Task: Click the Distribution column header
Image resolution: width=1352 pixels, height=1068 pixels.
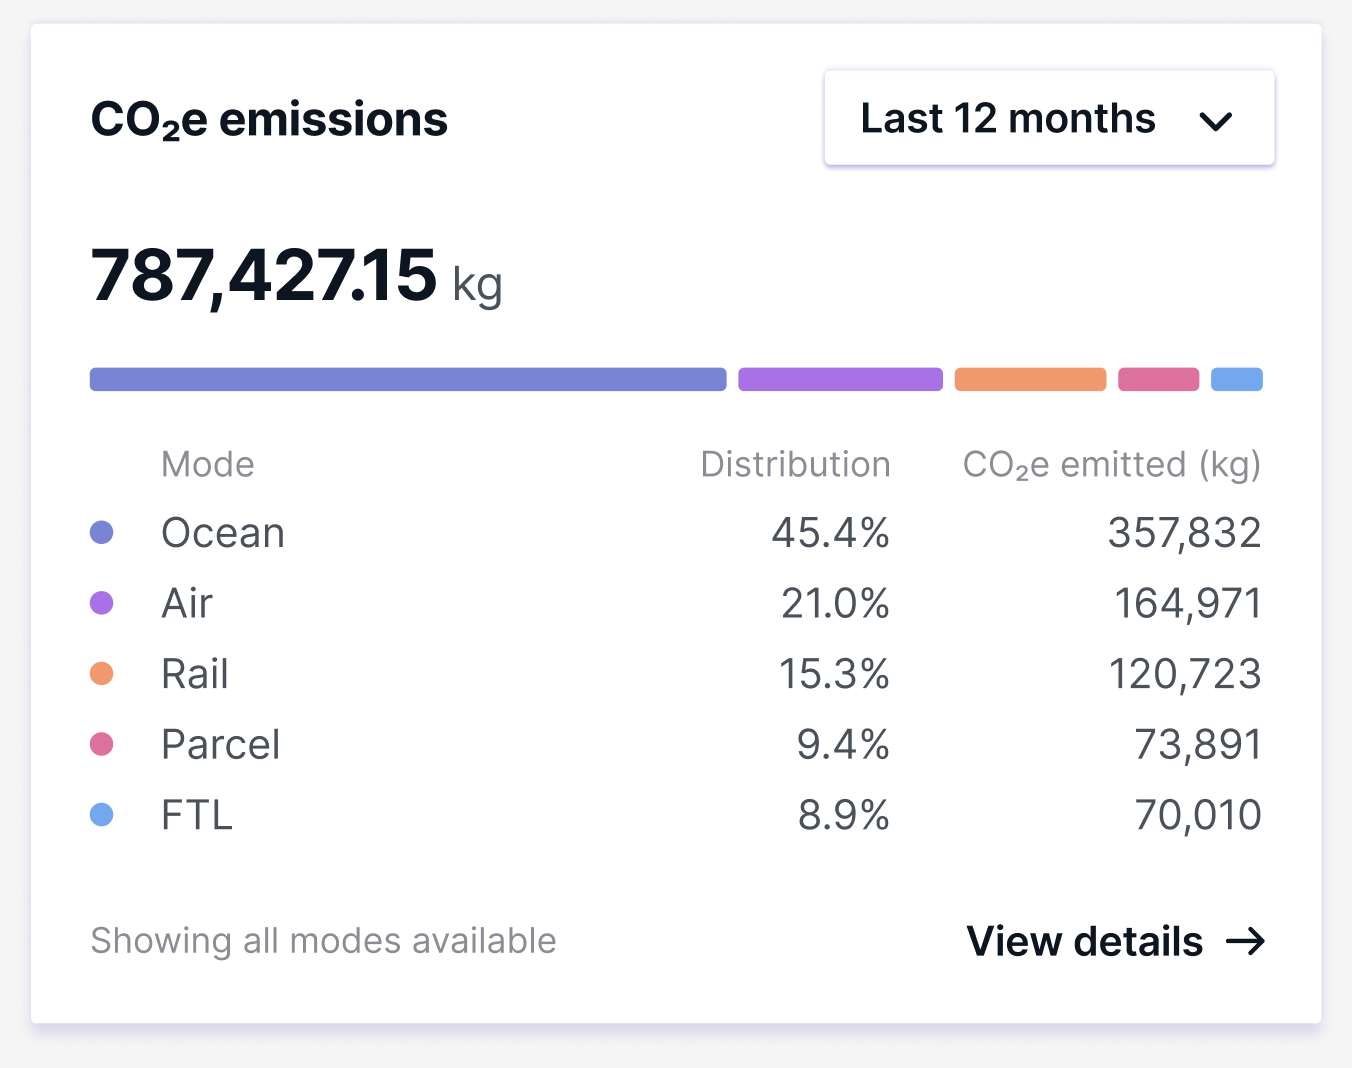Action: tap(795, 465)
